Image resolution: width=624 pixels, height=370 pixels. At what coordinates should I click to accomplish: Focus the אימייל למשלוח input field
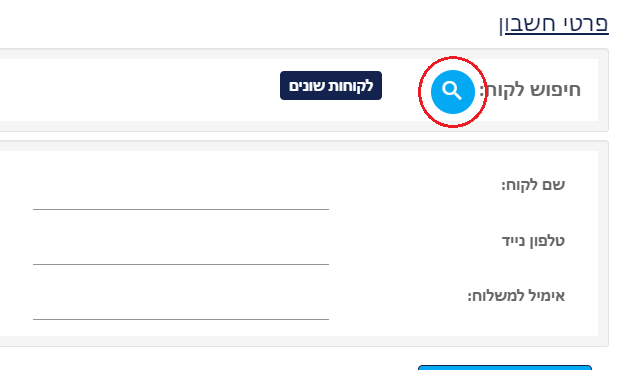[181, 307]
